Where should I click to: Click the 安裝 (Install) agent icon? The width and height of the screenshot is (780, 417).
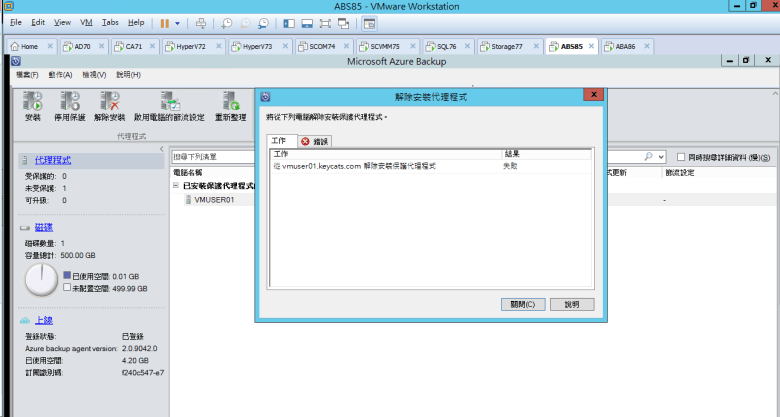tap(32, 101)
